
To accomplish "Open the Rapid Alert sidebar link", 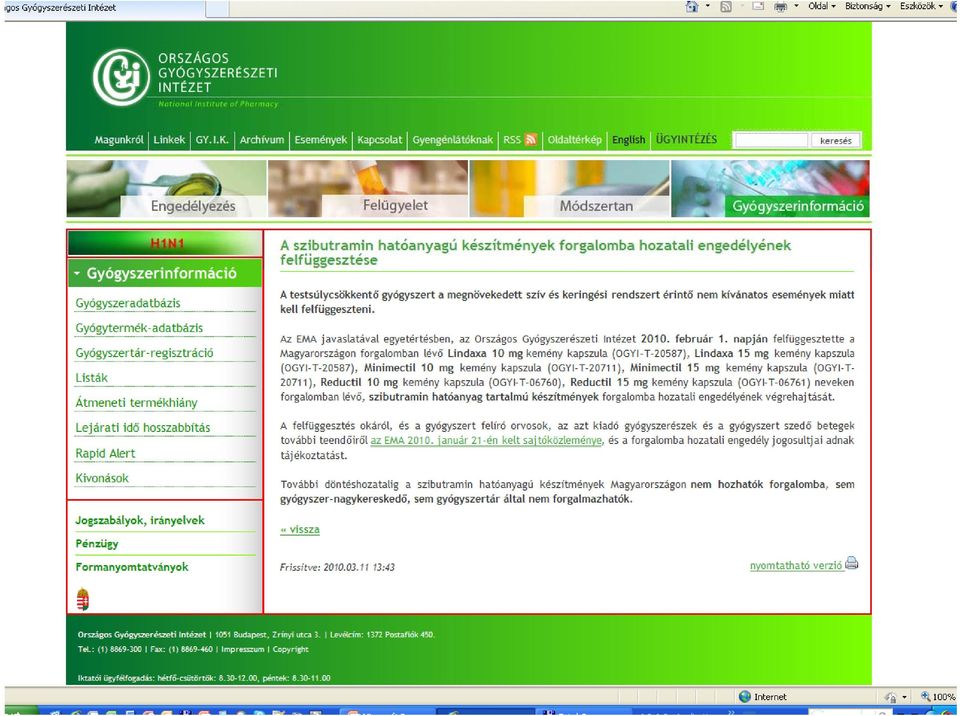I will [x=105, y=453].
